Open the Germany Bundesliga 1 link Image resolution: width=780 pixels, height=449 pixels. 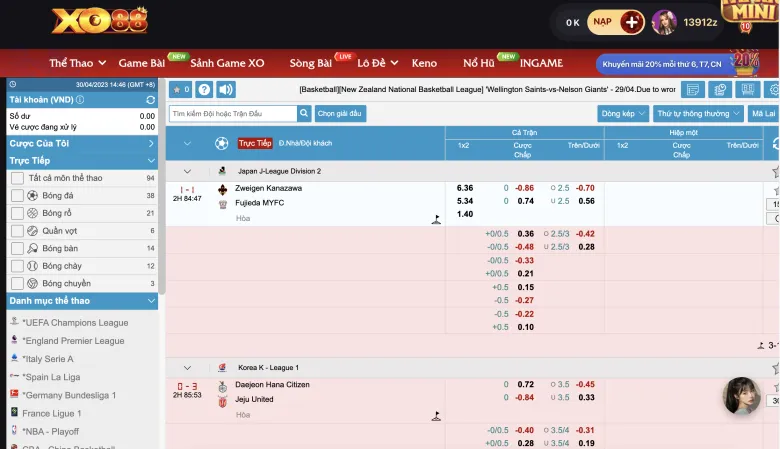[x=69, y=395]
